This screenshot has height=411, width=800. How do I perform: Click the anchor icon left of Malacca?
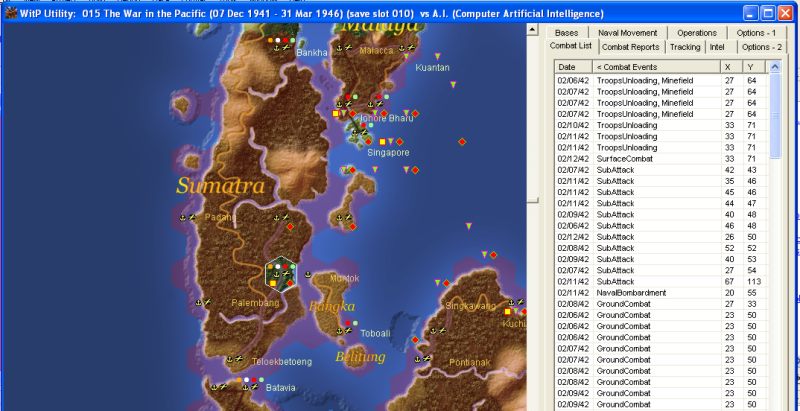(x=339, y=47)
